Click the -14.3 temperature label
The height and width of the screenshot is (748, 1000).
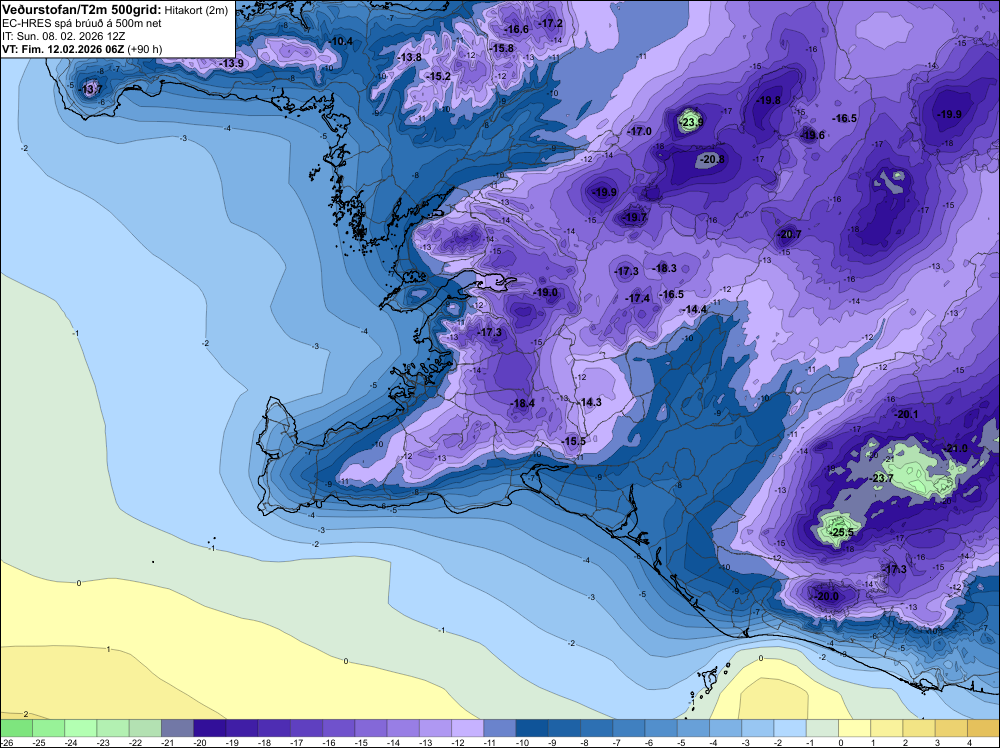pos(590,402)
